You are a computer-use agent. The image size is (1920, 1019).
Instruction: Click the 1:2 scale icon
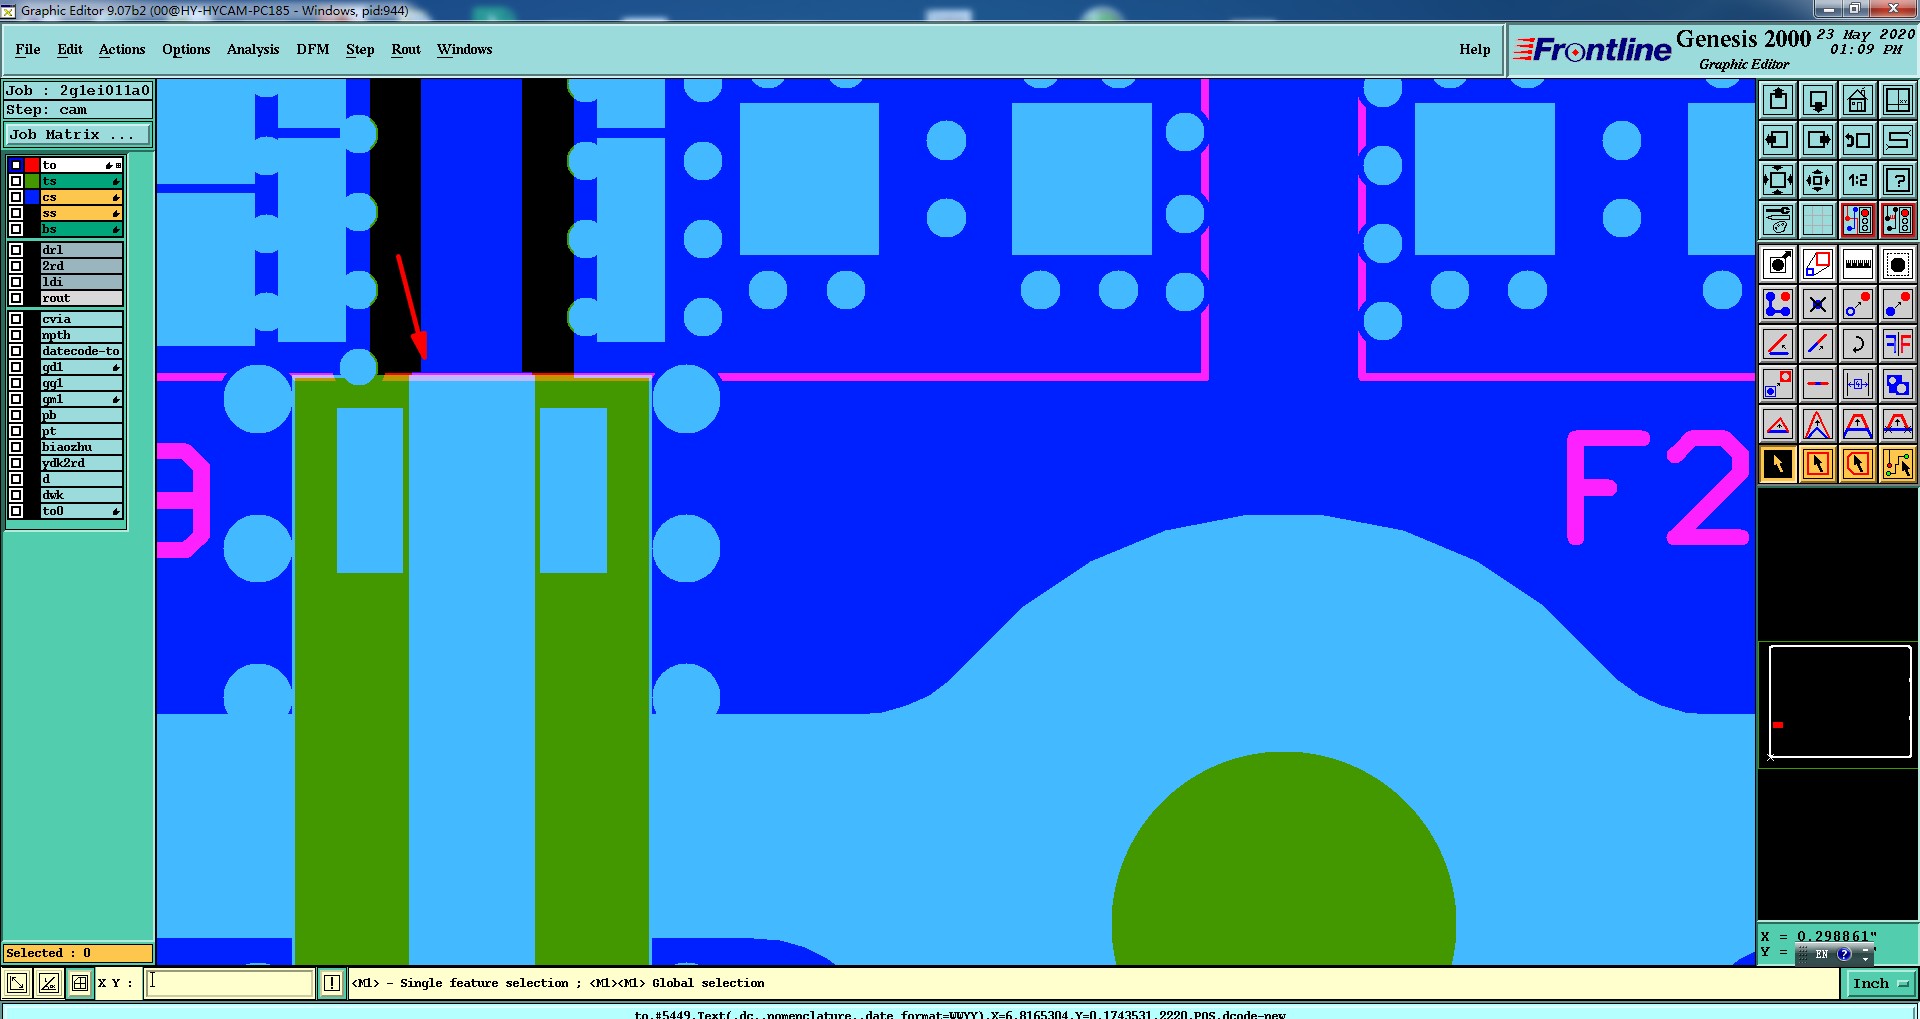click(1858, 180)
